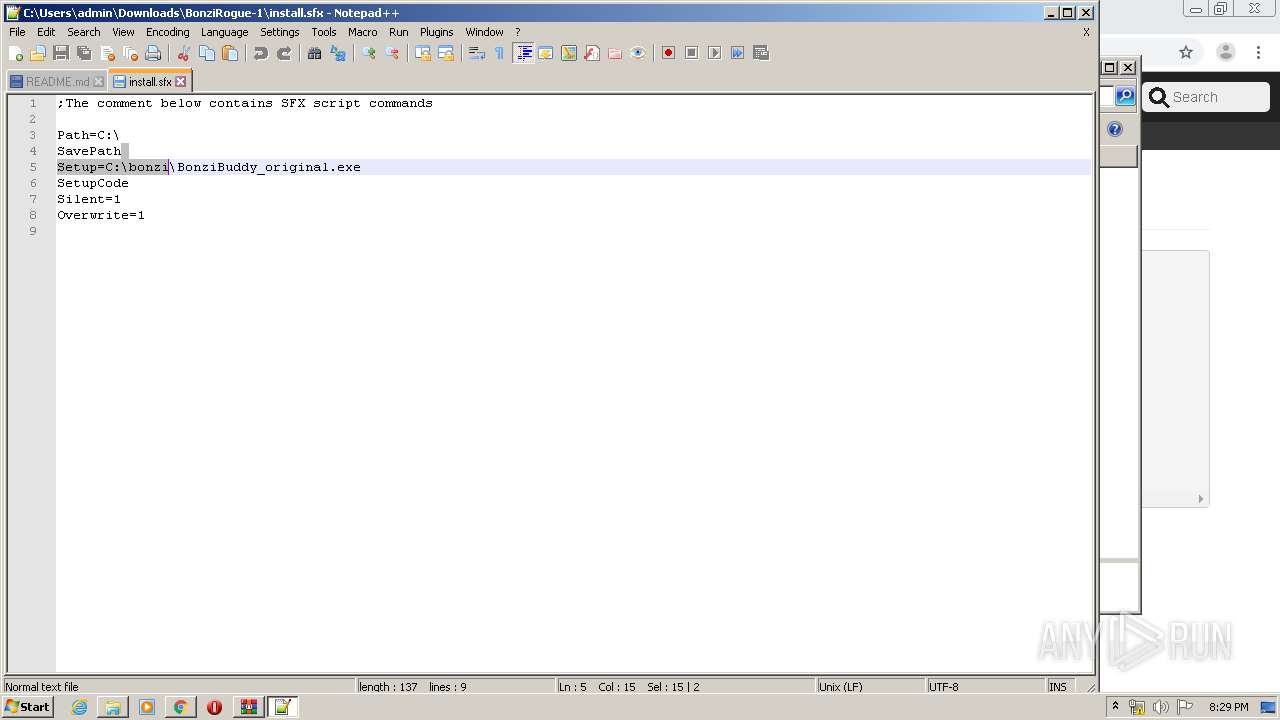Open the Macro menu
The width and height of the screenshot is (1280, 720).
(363, 32)
